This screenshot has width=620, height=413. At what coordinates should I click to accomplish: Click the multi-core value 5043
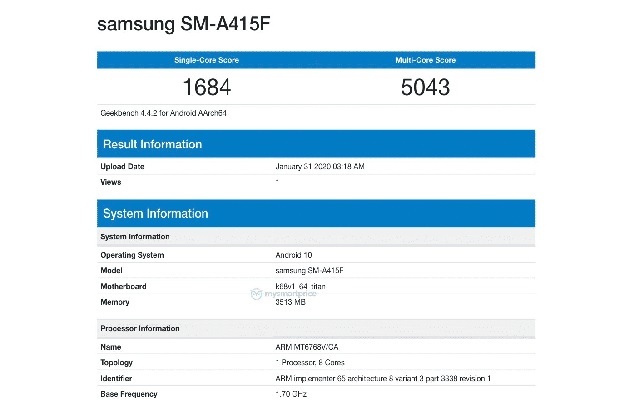click(425, 87)
